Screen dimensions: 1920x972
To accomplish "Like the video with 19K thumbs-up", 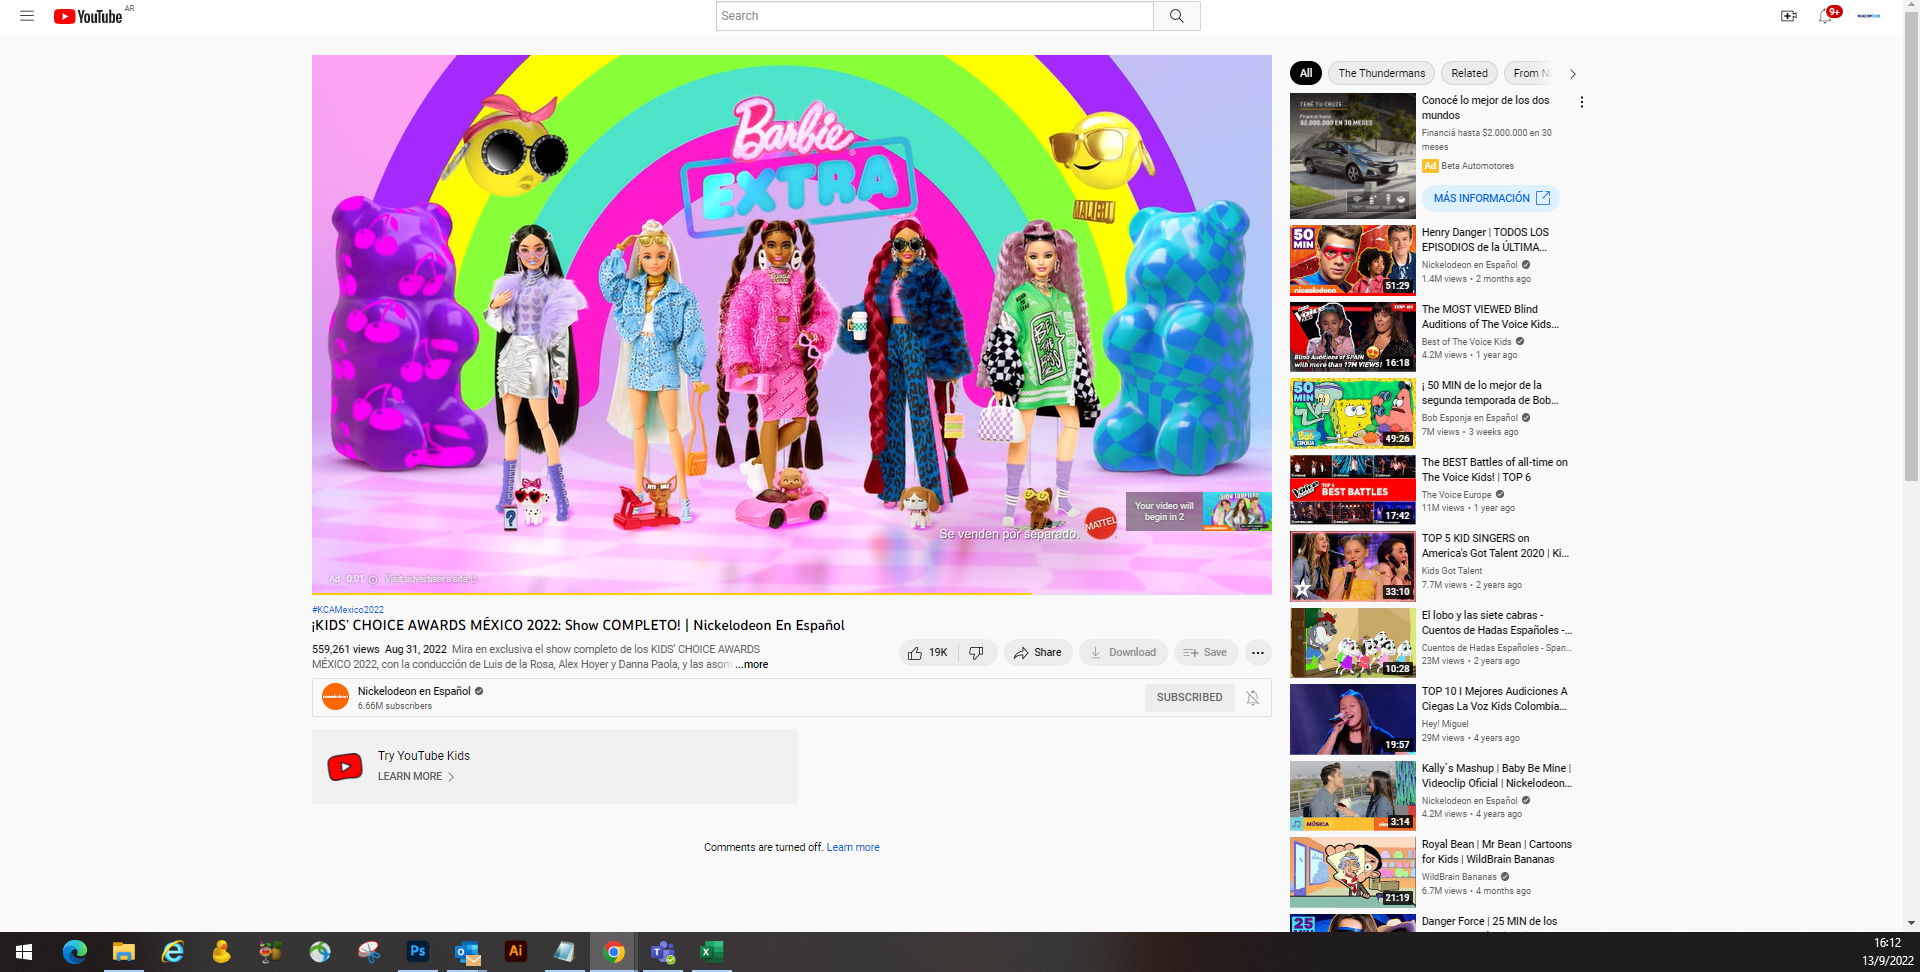I will (927, 653).
